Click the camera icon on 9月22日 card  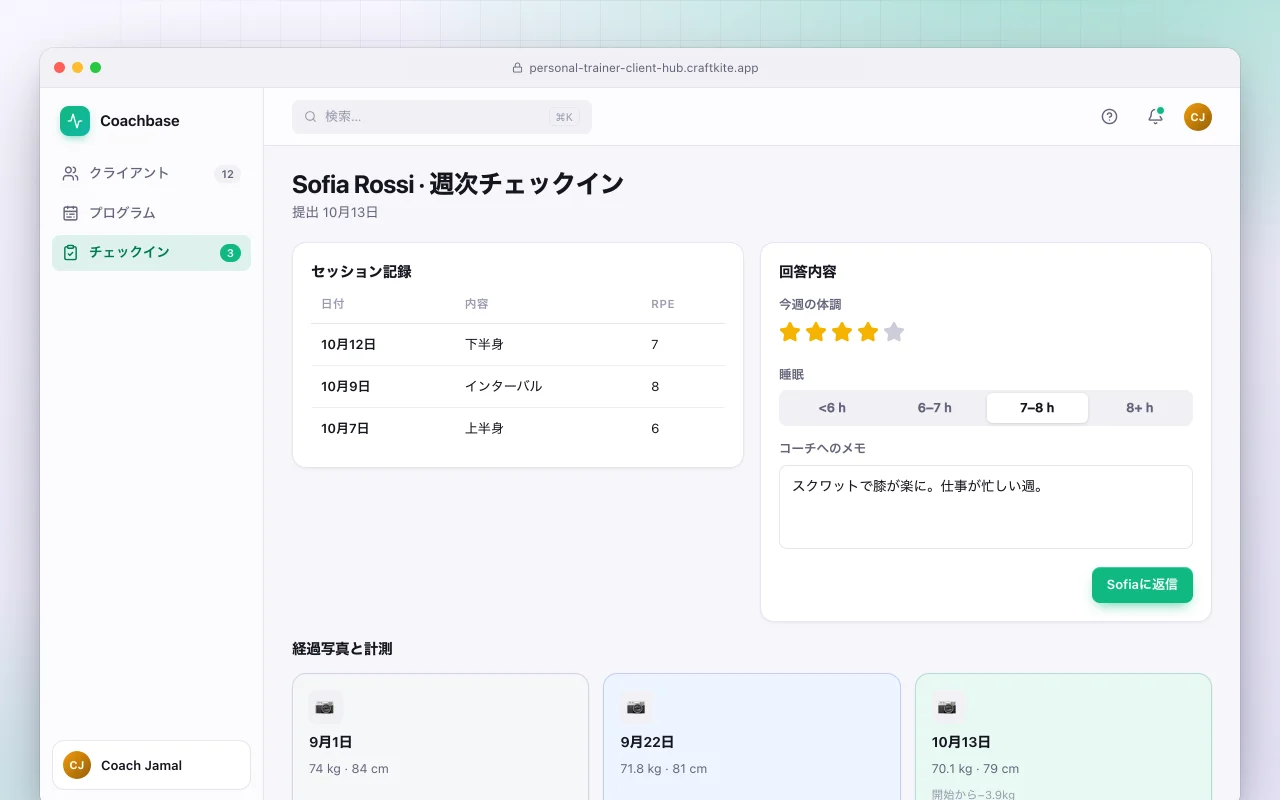coord(636,707)
